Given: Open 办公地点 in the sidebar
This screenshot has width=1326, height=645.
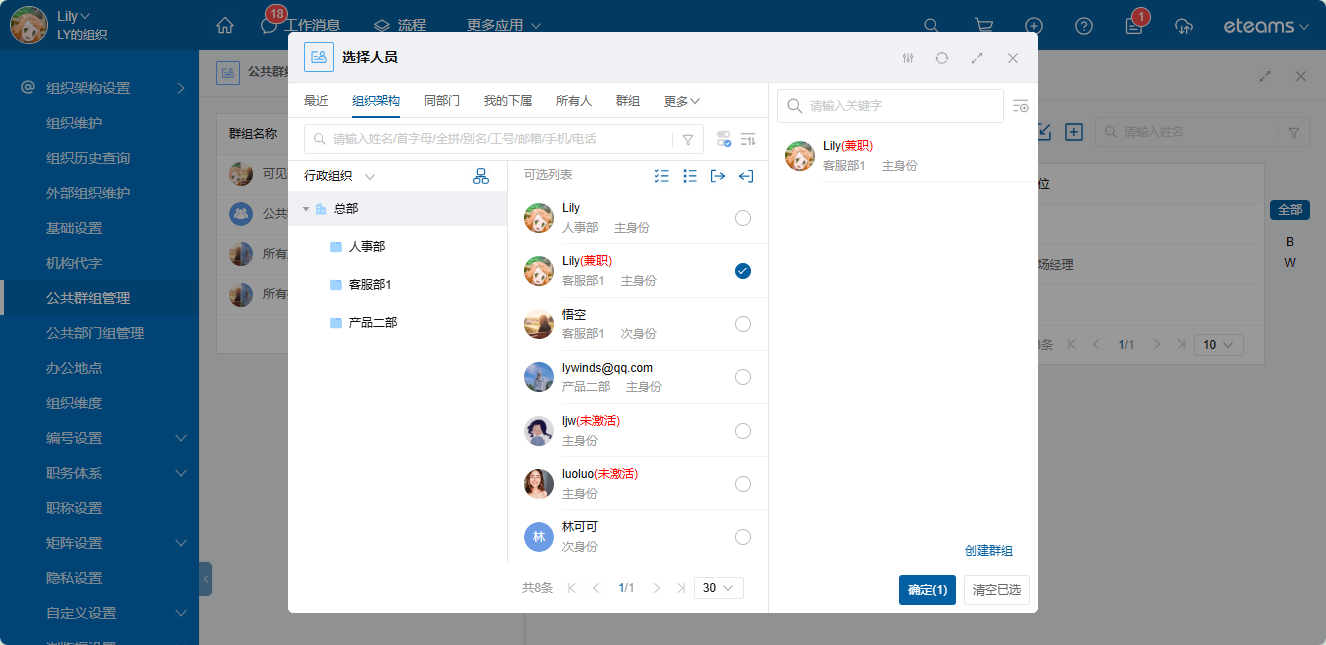Looking at the screenshot, I should click(x=74, y=368).
